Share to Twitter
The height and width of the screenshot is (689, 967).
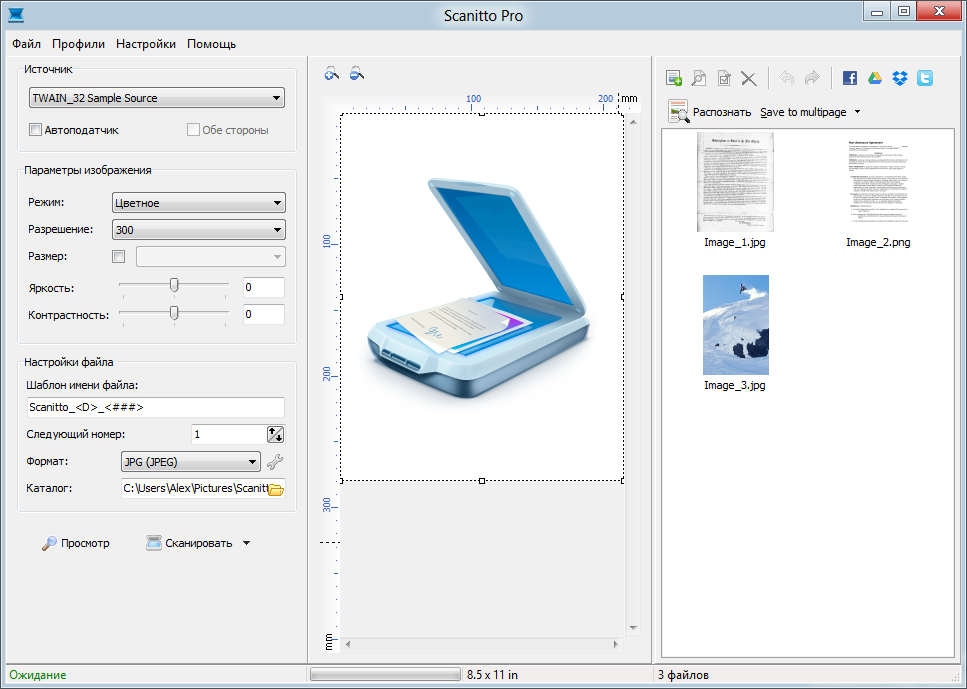coord(924,78)
